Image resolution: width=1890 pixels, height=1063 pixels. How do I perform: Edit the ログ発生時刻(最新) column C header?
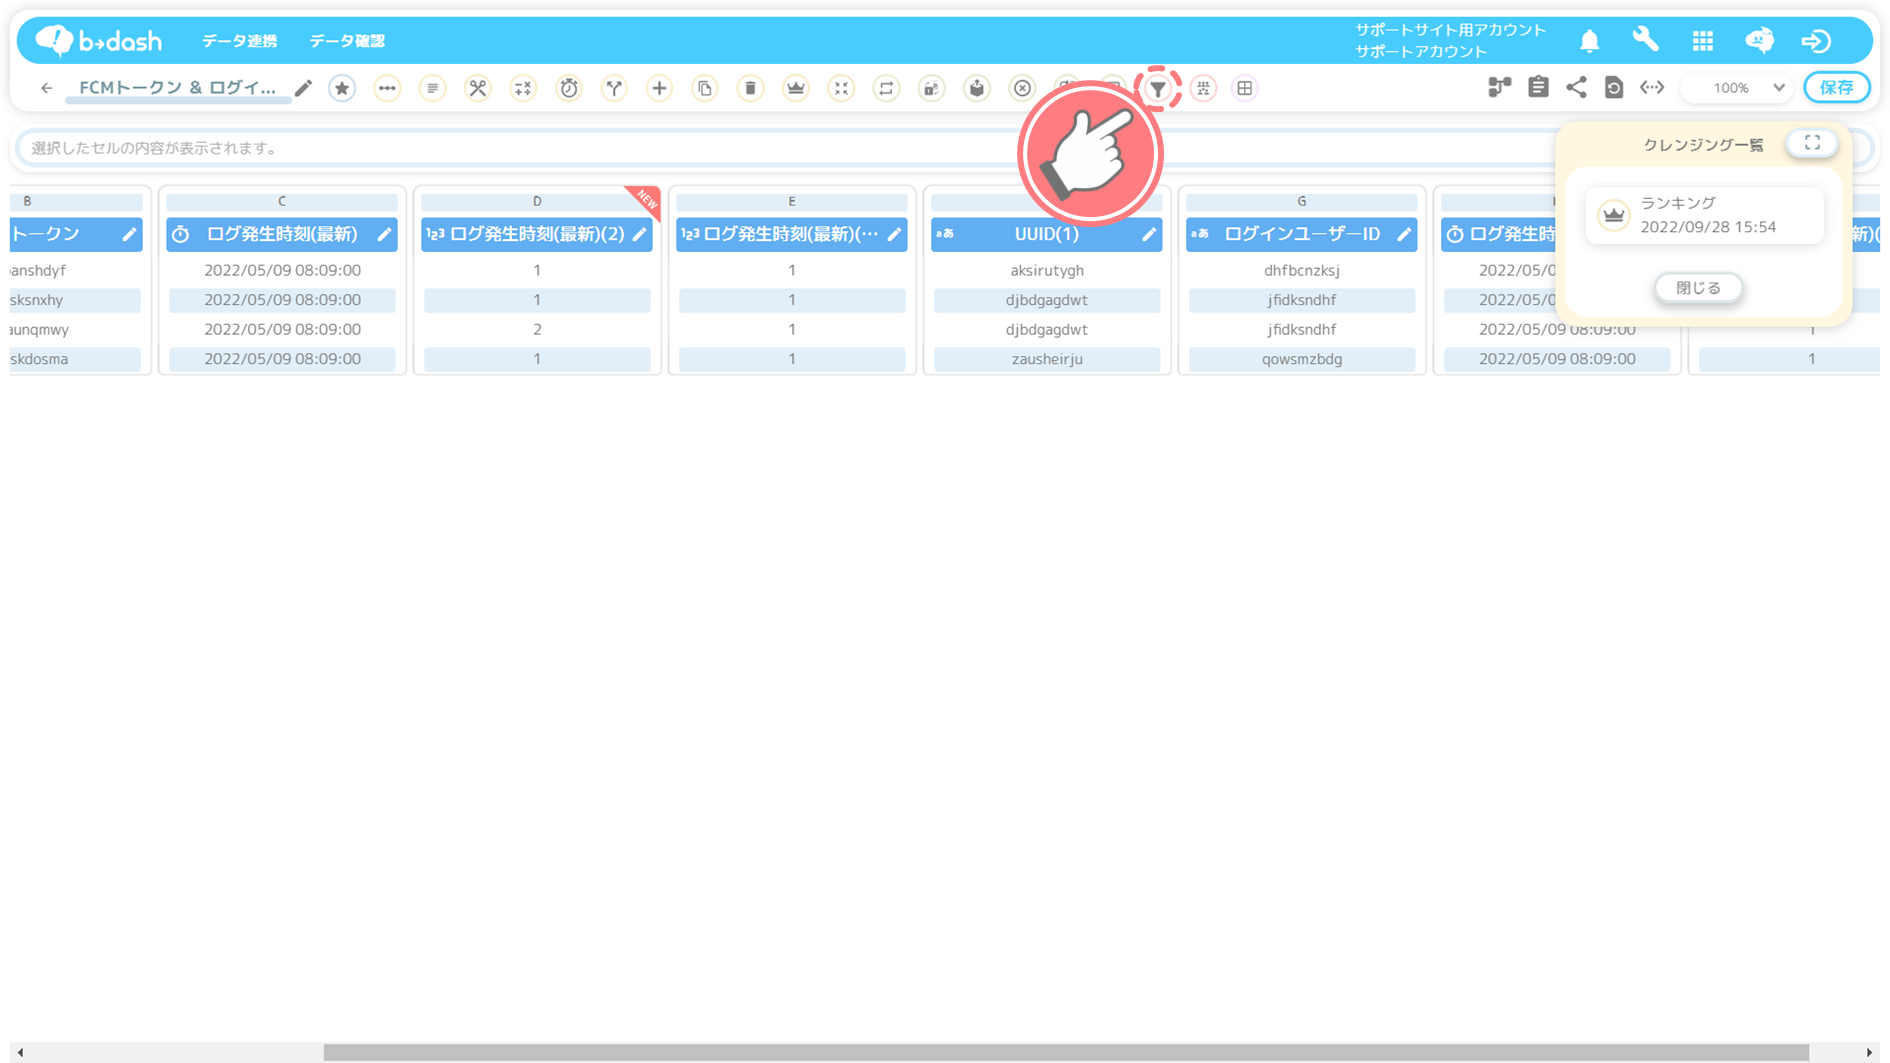[x=384, y=234]
